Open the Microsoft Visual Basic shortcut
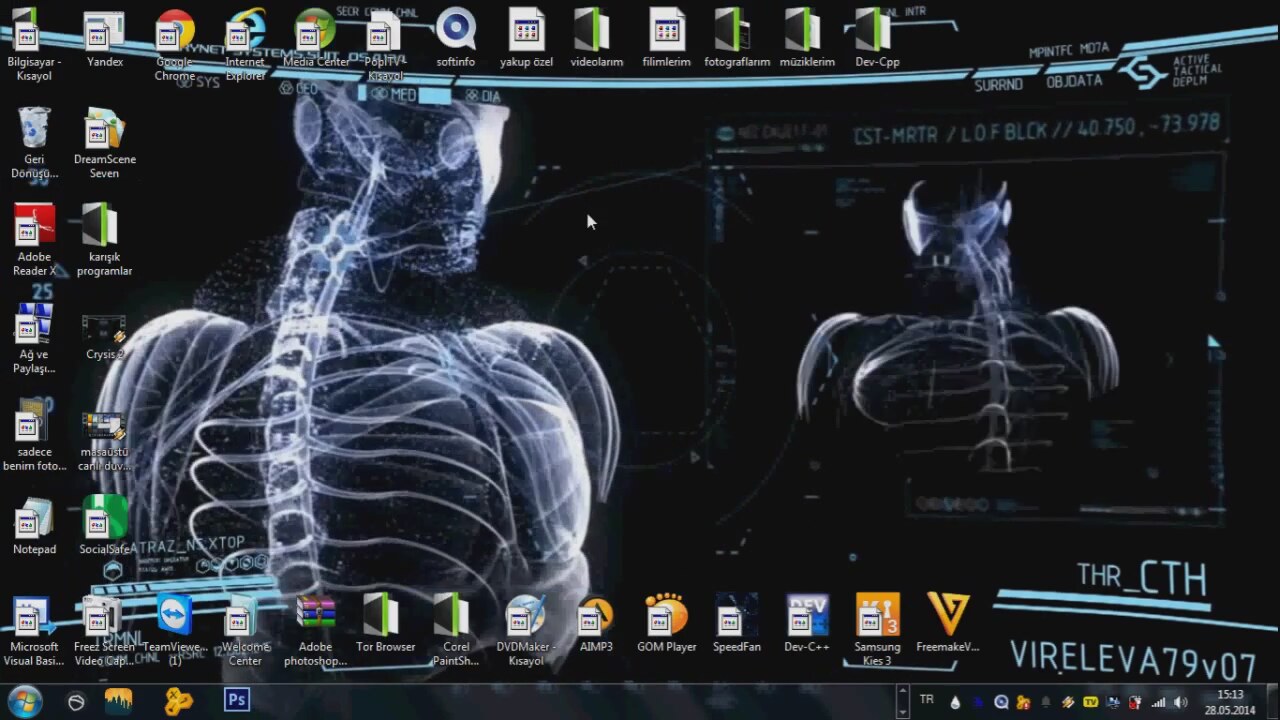The height and width of the screenshot is (720, 1280). point(34,631)
